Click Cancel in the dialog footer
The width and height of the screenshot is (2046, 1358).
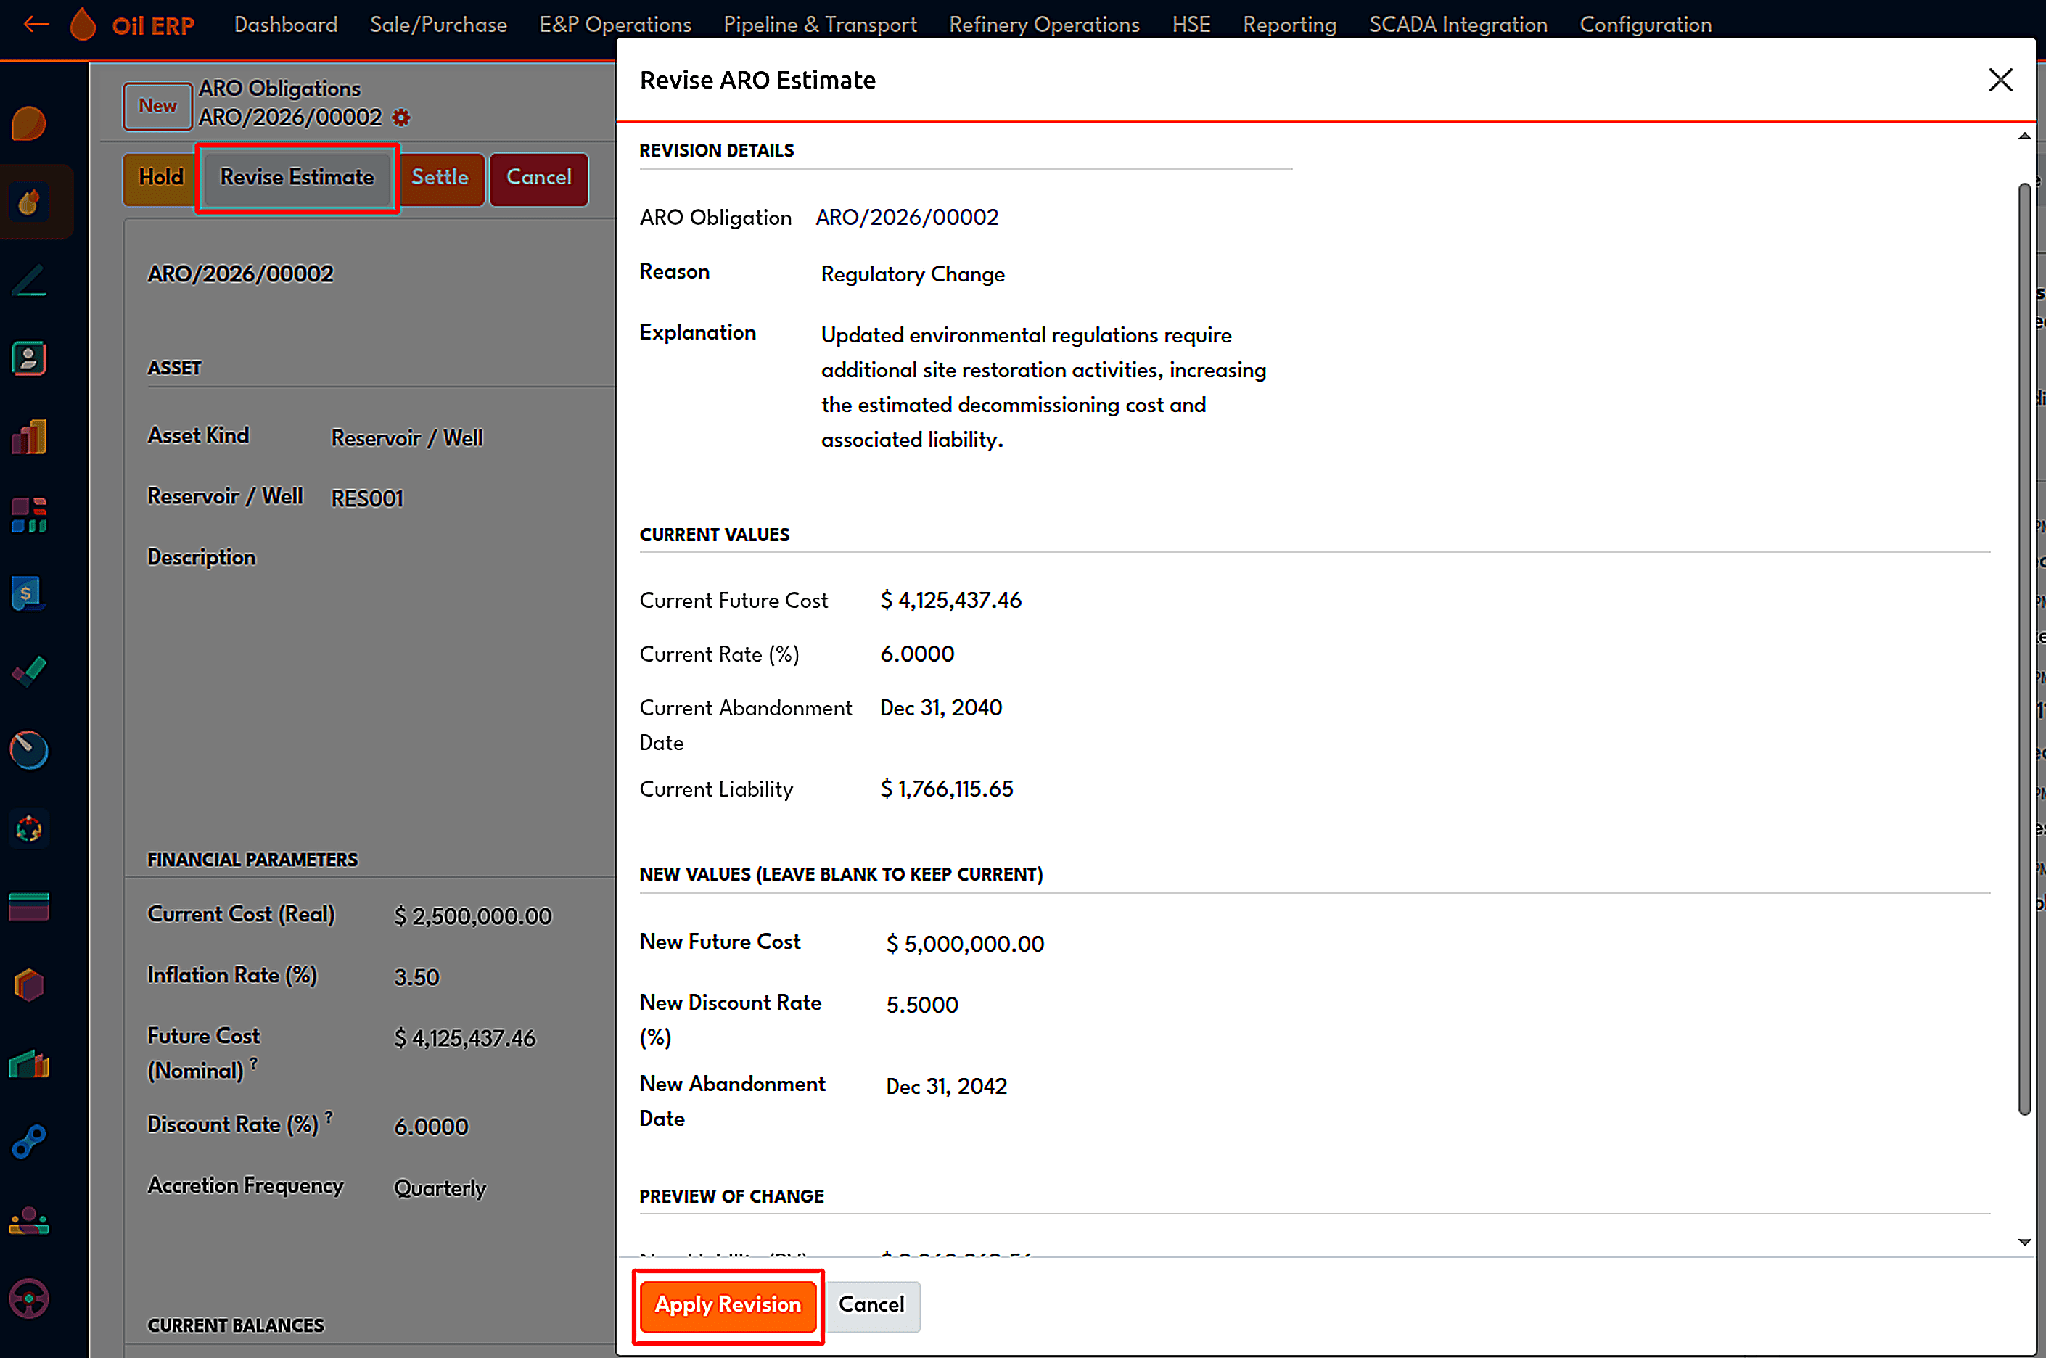click(871, 1305)
